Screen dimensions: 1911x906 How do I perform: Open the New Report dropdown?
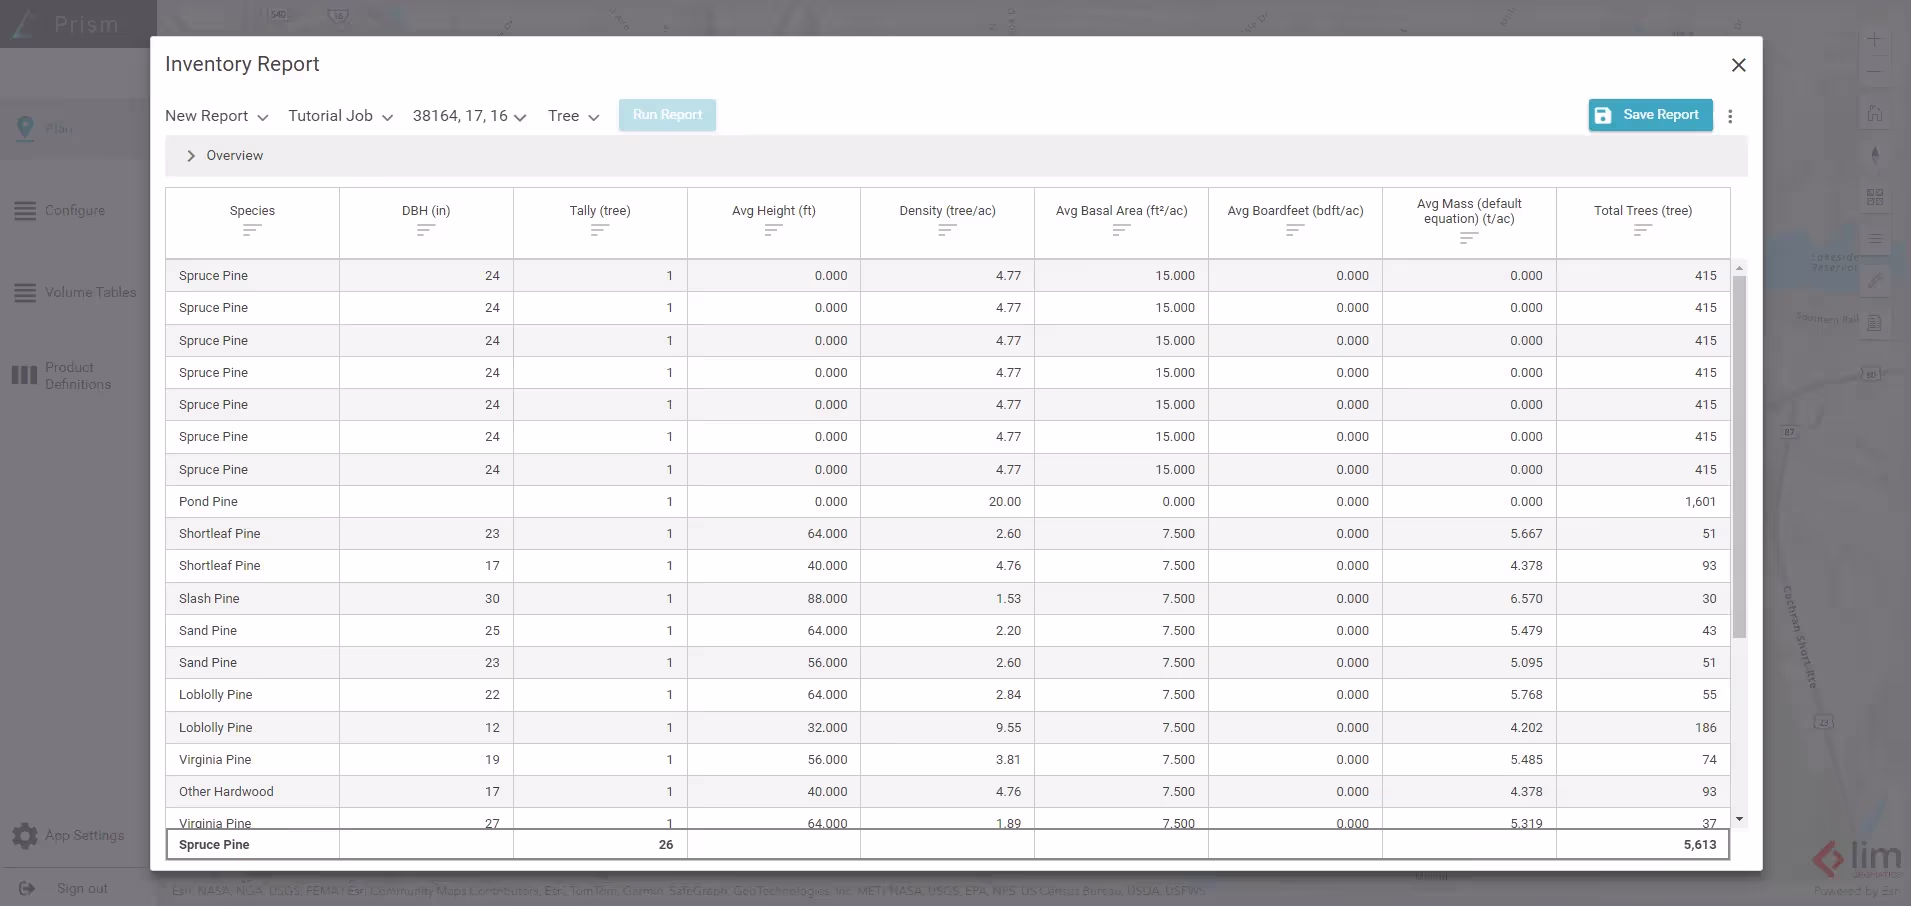tap(217, 116)
